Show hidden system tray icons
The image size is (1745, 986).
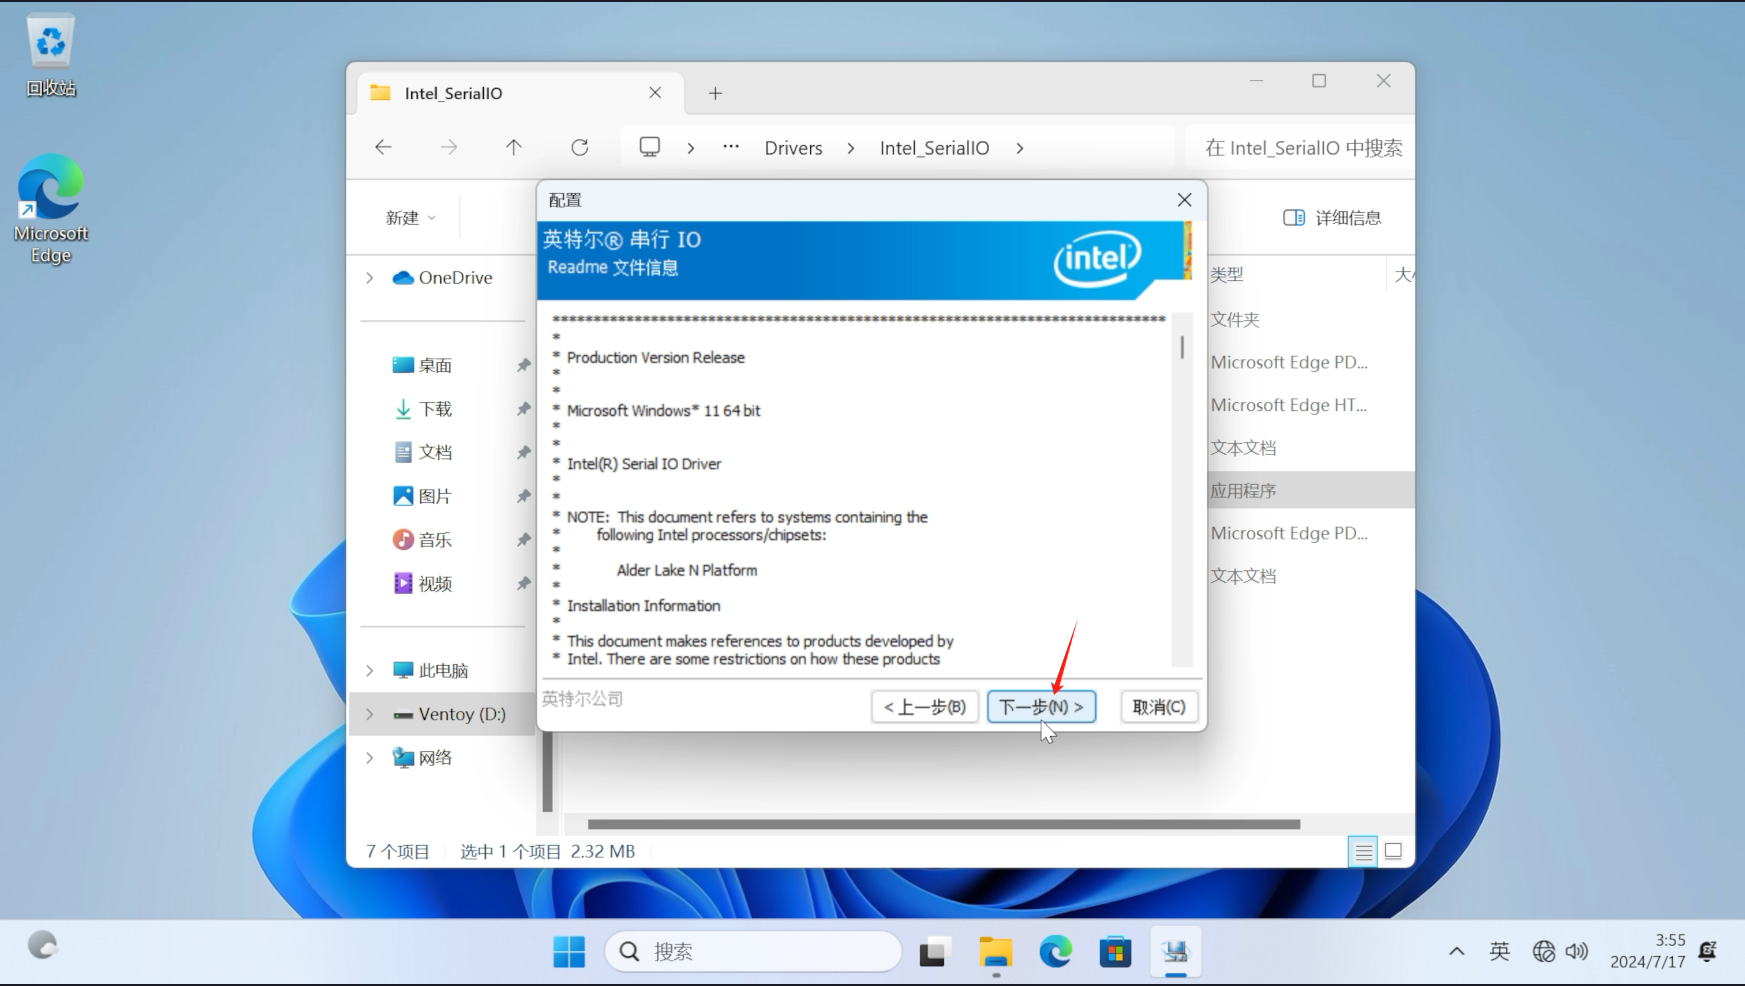point(1457,952)
